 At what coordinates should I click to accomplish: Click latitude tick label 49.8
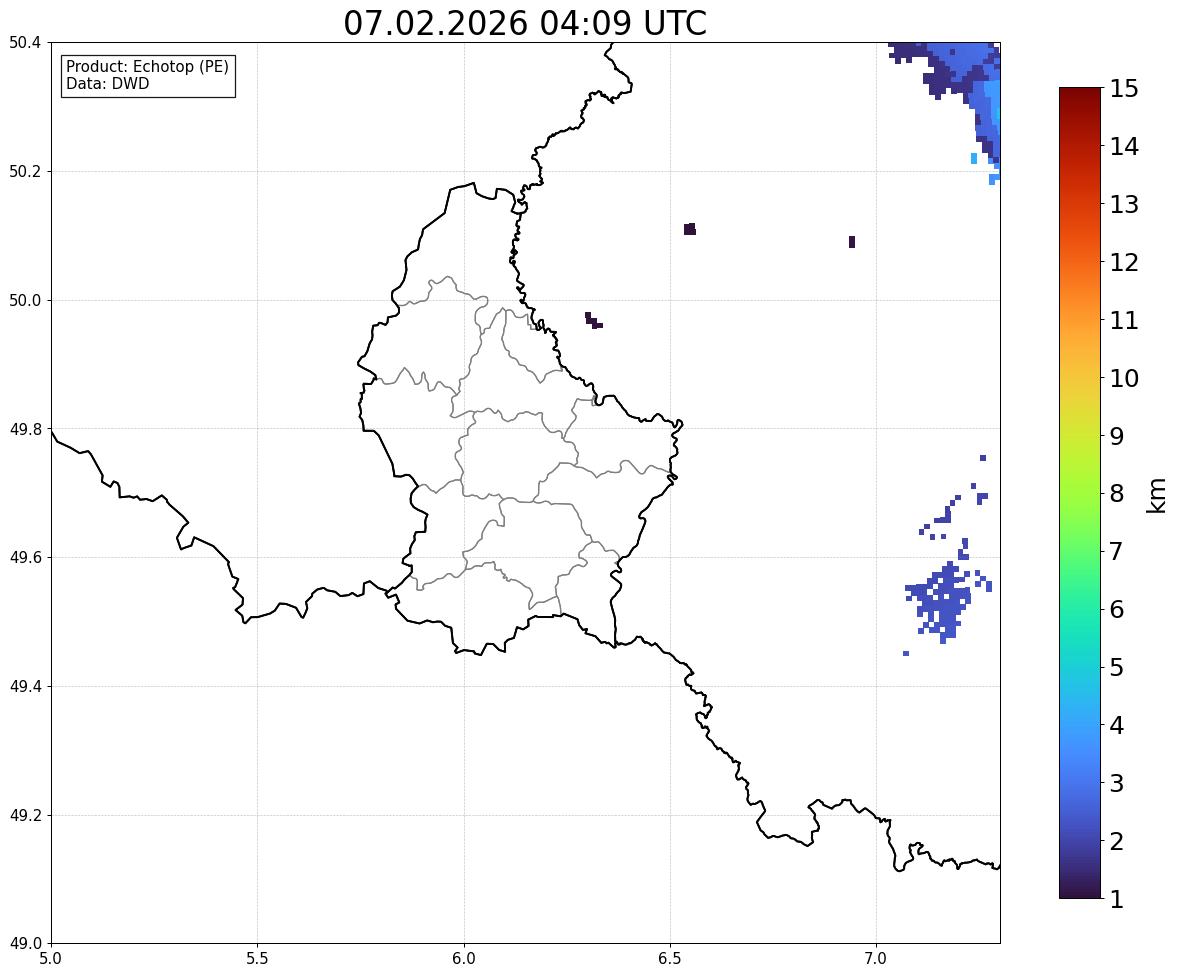[25, 429]
